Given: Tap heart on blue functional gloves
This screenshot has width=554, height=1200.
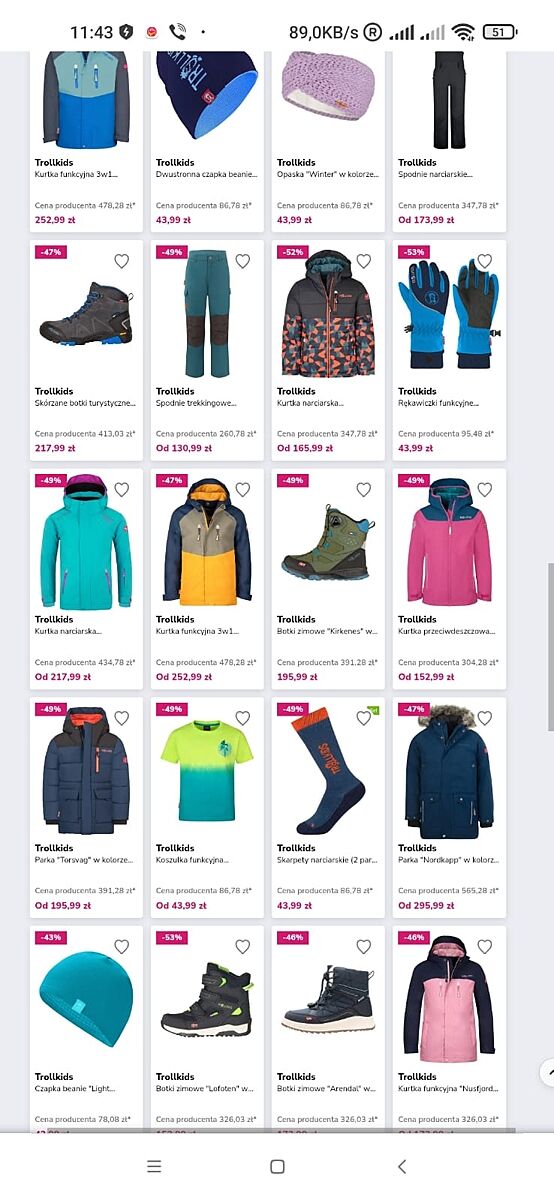Looking at the screenshot, I should (x=485, y=262).
